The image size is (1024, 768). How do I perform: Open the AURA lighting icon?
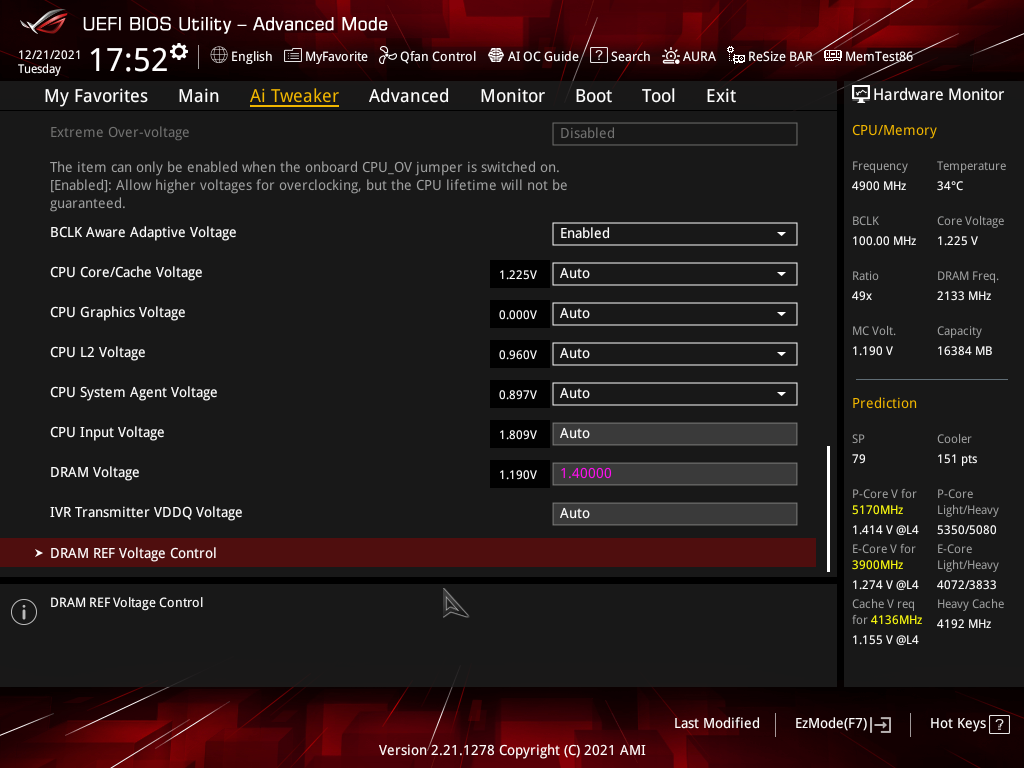(x=671, y=56)
